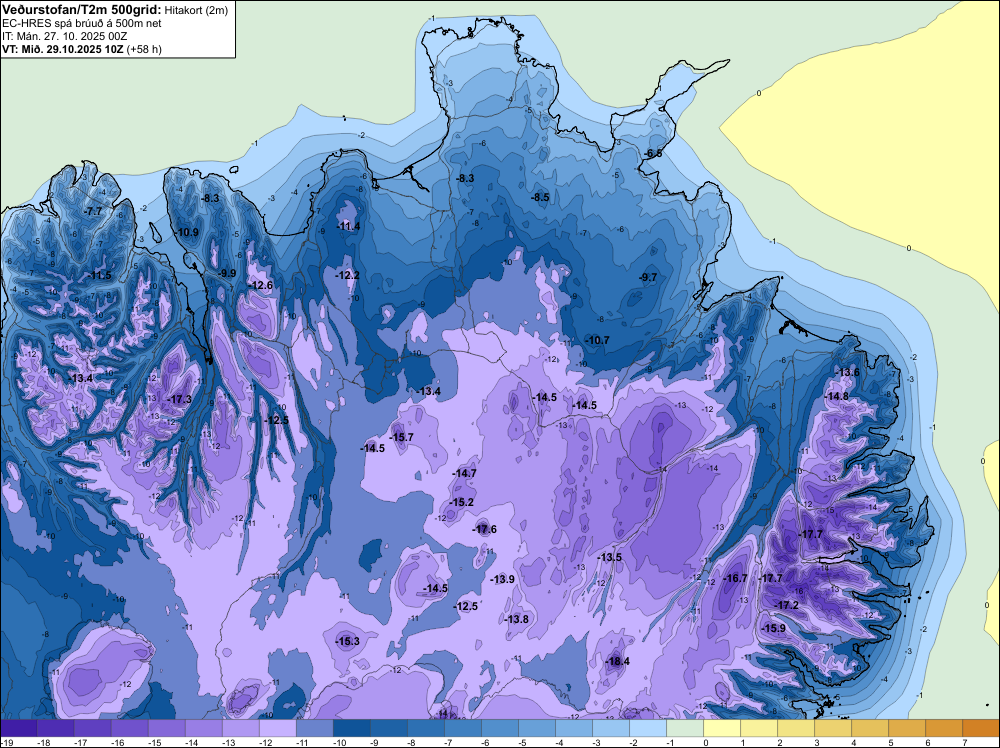Click the valid time 'VT: Mið. 29.10.2025 10Z'
The image size is (1000, 748).
(x=63, y=49)
